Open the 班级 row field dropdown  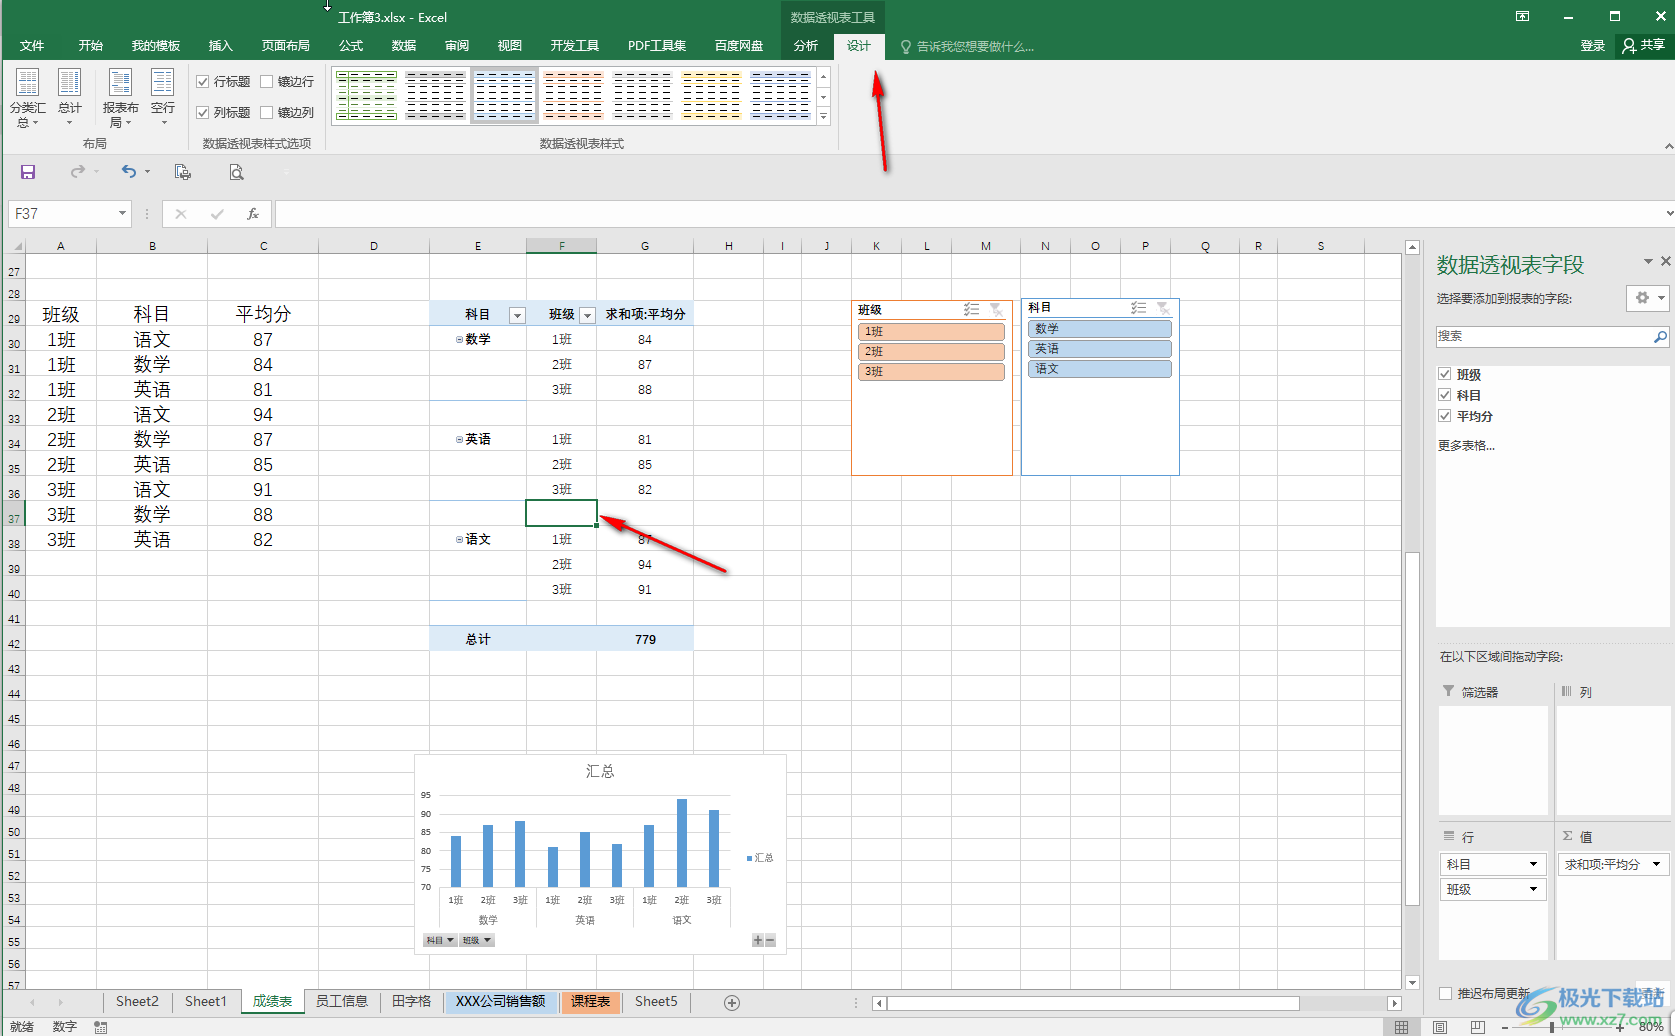tap(1533, 889)
